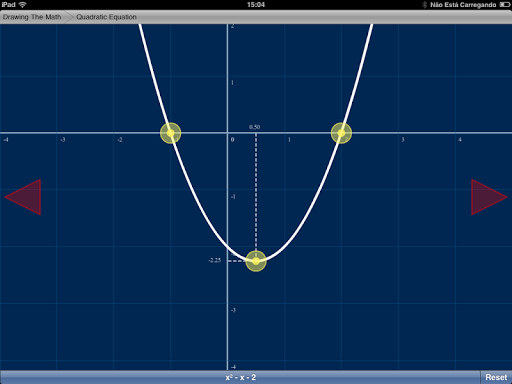Tap the x-axis label 4

click(x=460, y=140)
